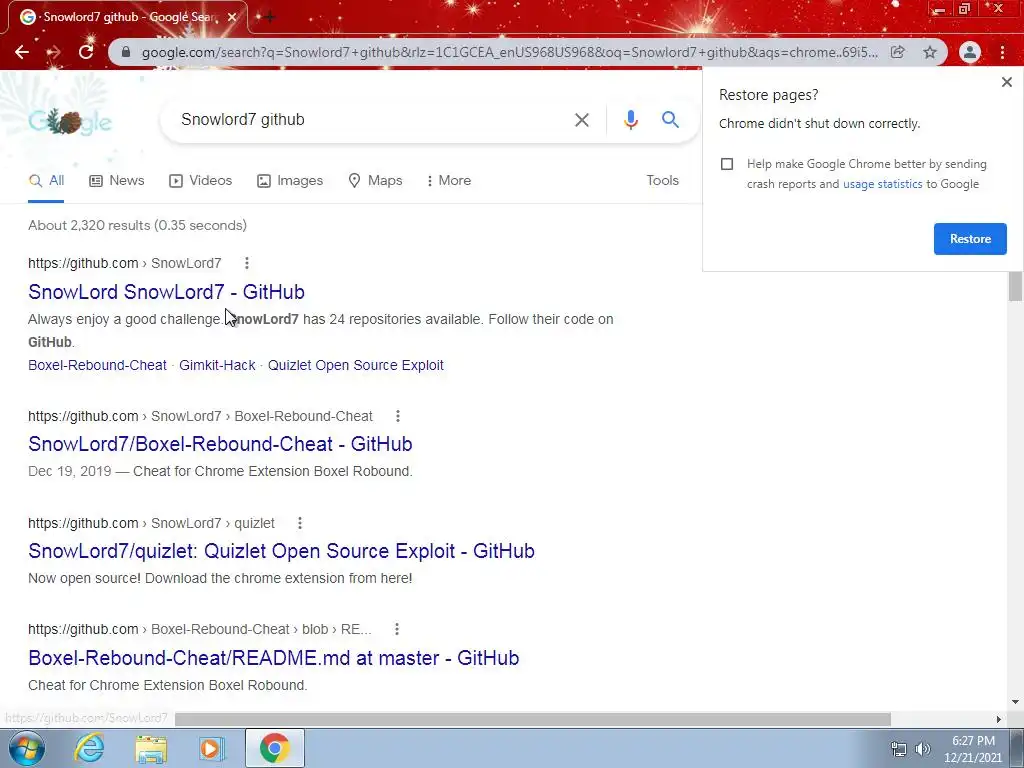Open the search Tools option
The image size is (1024, 768).
pos(662,181)
